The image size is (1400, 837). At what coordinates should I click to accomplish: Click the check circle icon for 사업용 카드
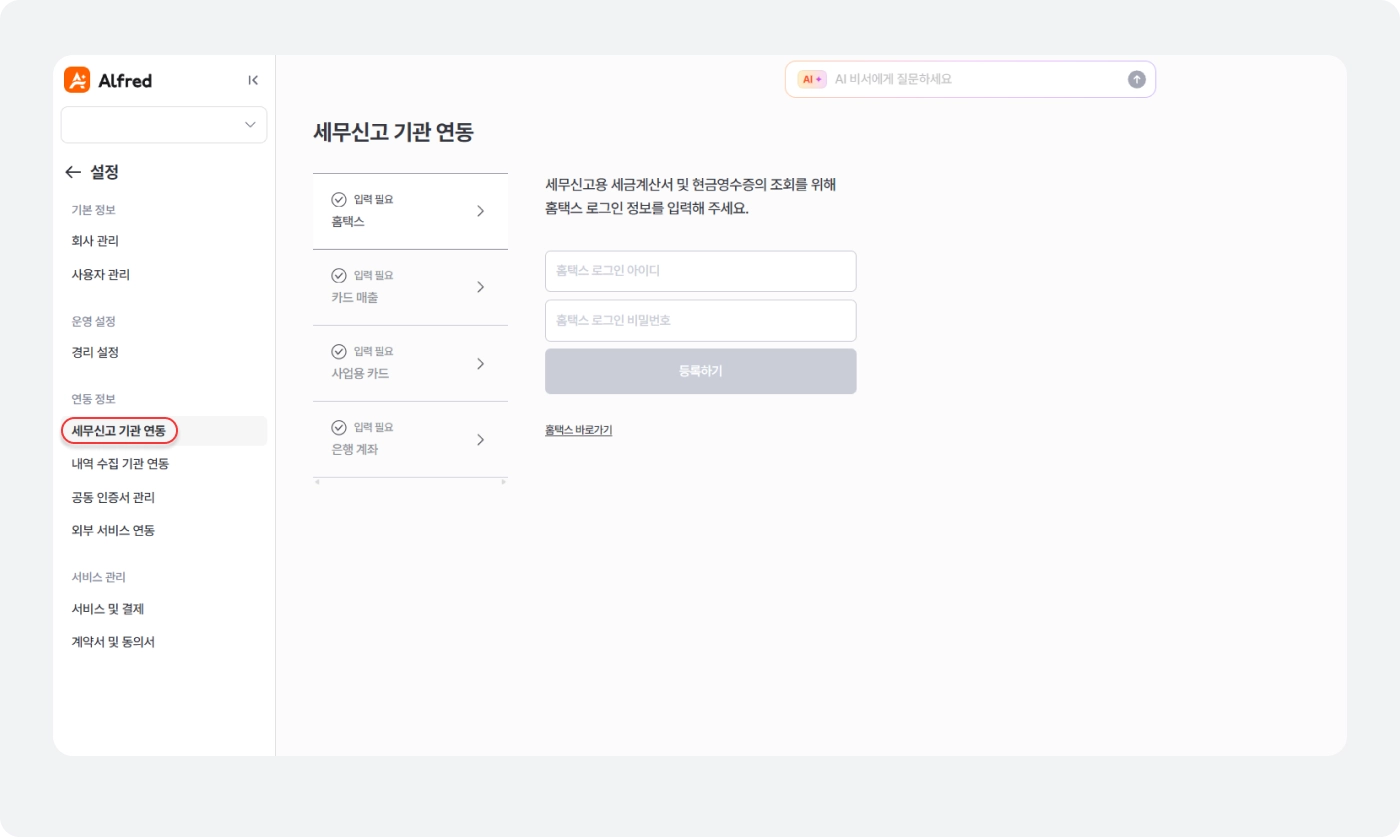[x=339, y=351]
